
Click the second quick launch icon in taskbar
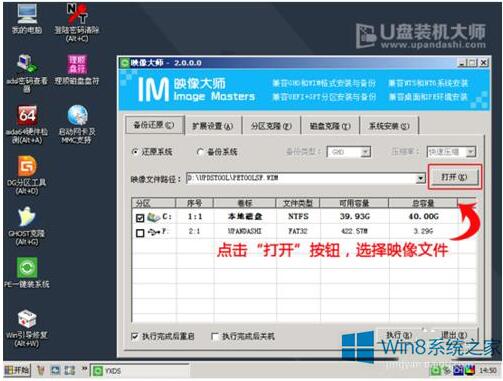coord(55,370)
